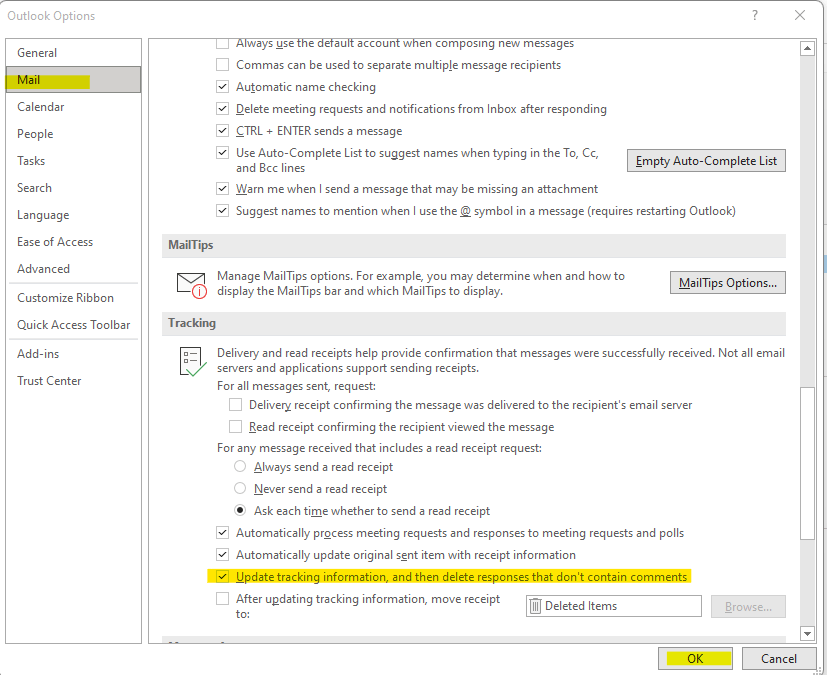The width and height of the screenshot is (827, 675).
Task: Toggle missing attachment warning checkbox
Action: coord(223,189)
